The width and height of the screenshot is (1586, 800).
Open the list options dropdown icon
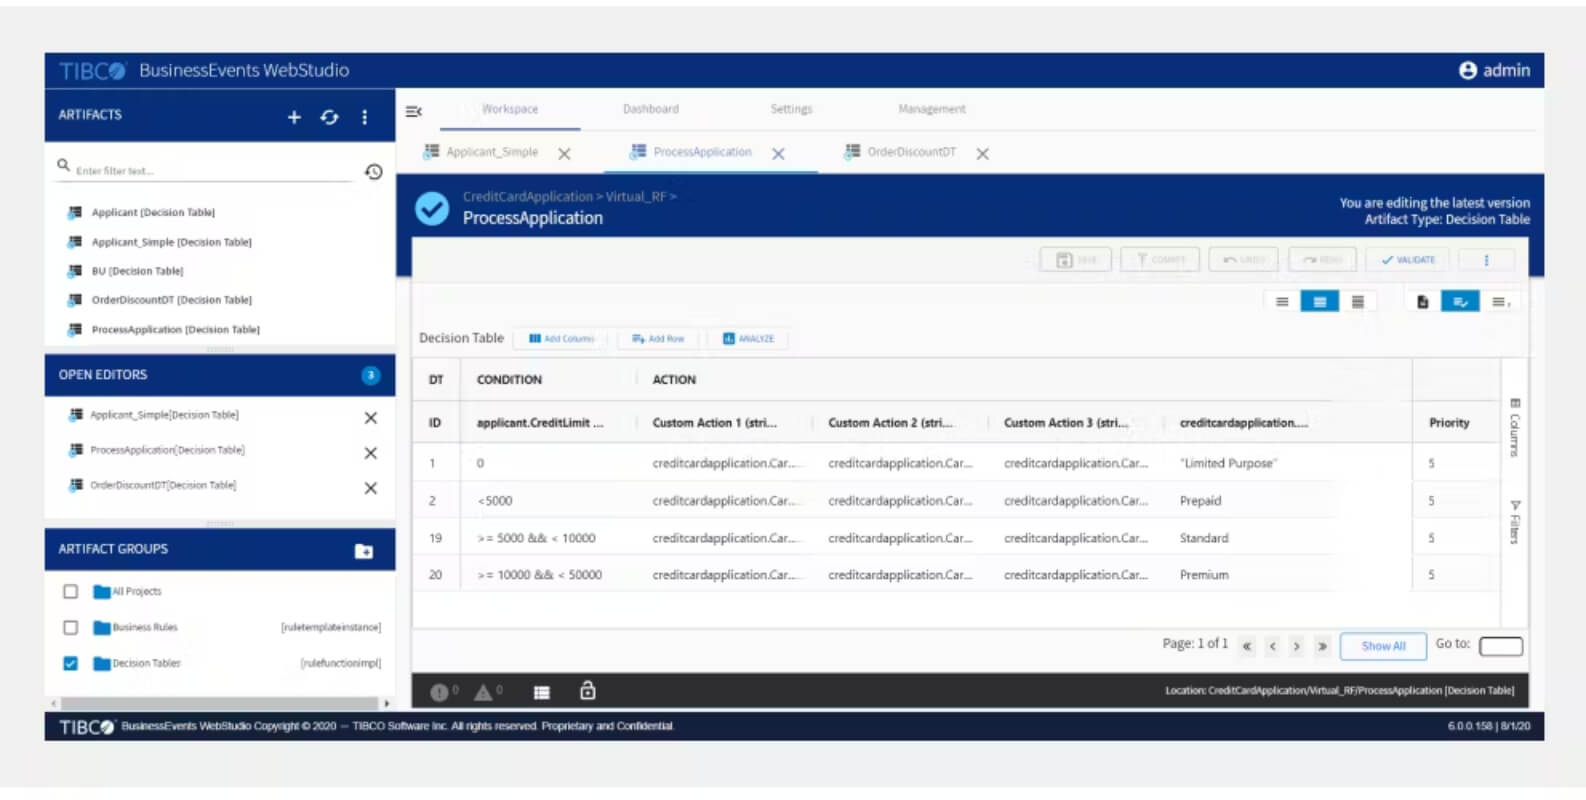pos(1499,302)
